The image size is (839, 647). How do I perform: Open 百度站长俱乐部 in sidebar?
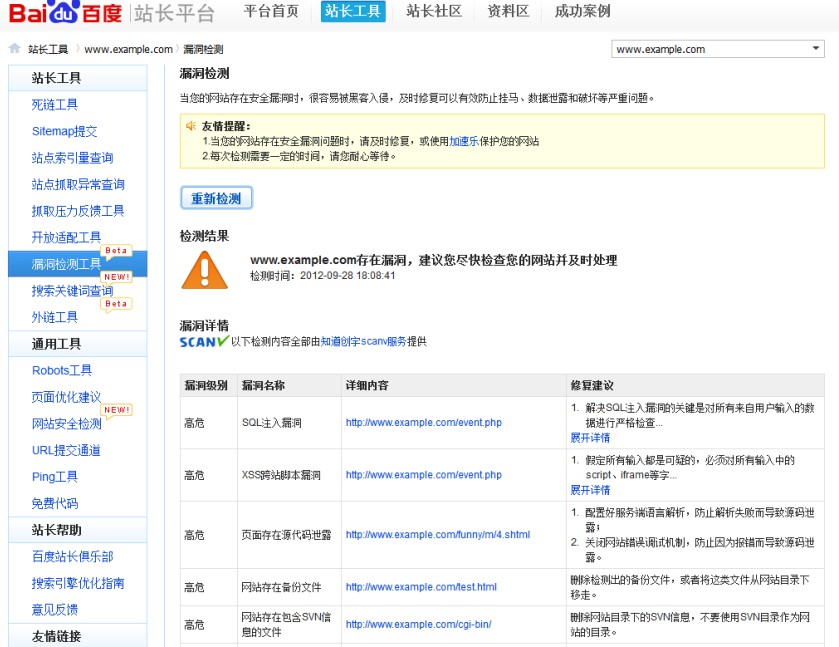click(72, 557)
